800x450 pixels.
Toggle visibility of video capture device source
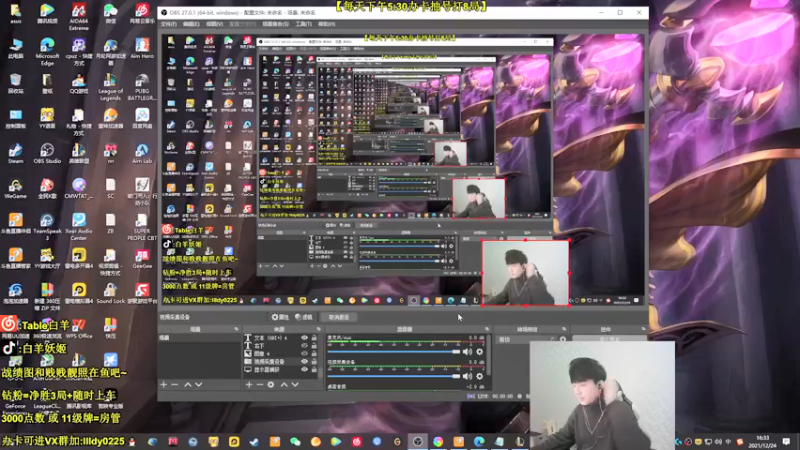coord(305,361)
